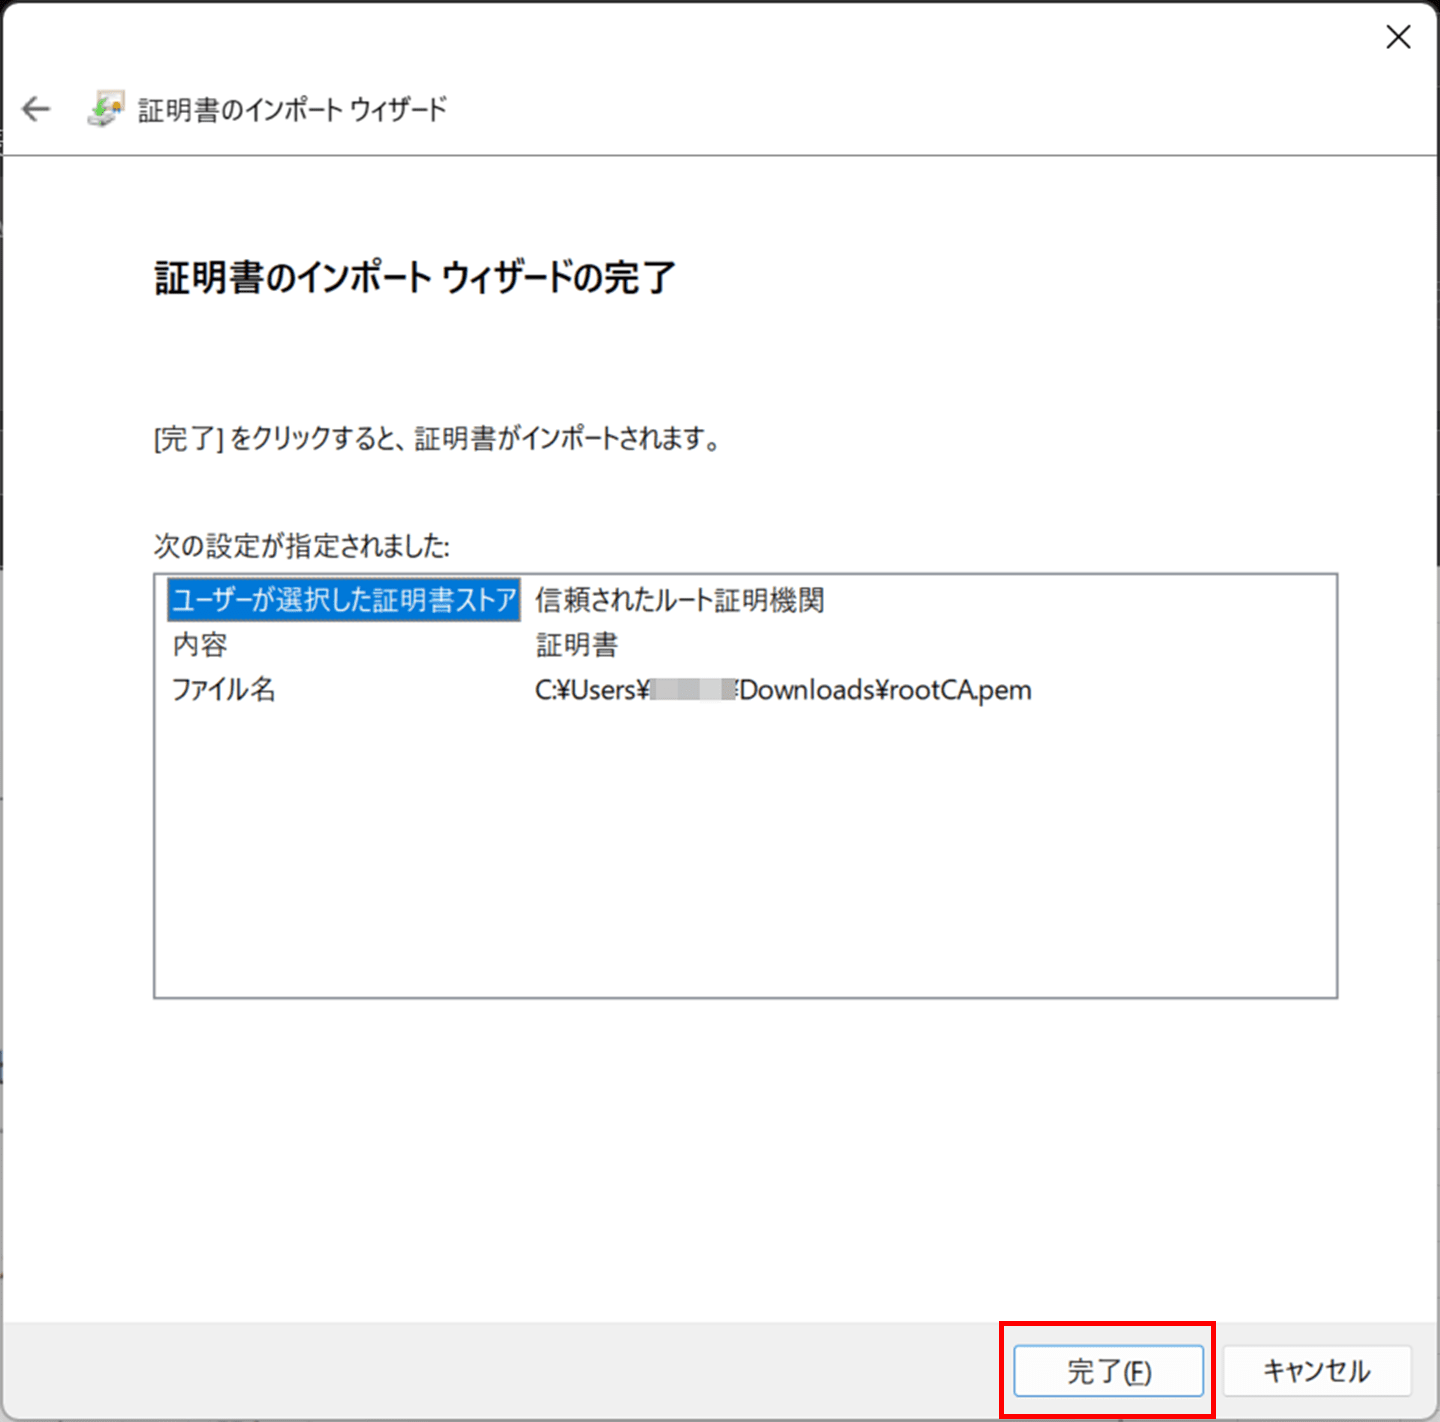Click the back arrow to return to previous step

pyautogui.click(x=36, y=109)
